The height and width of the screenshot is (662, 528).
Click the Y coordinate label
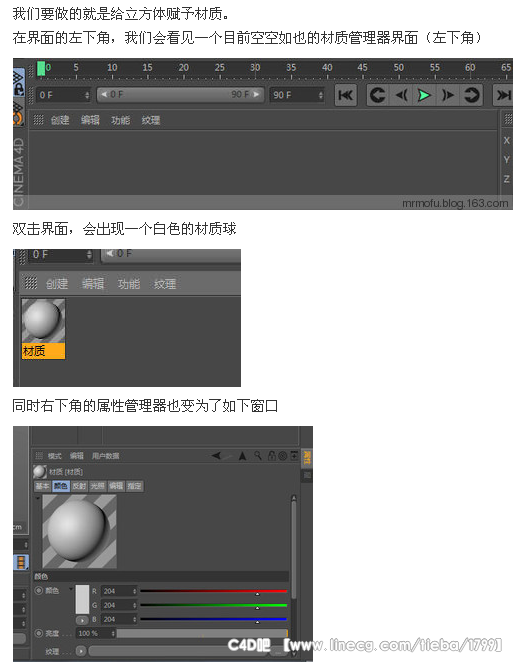pyautogui.click(x=506, y=160)
